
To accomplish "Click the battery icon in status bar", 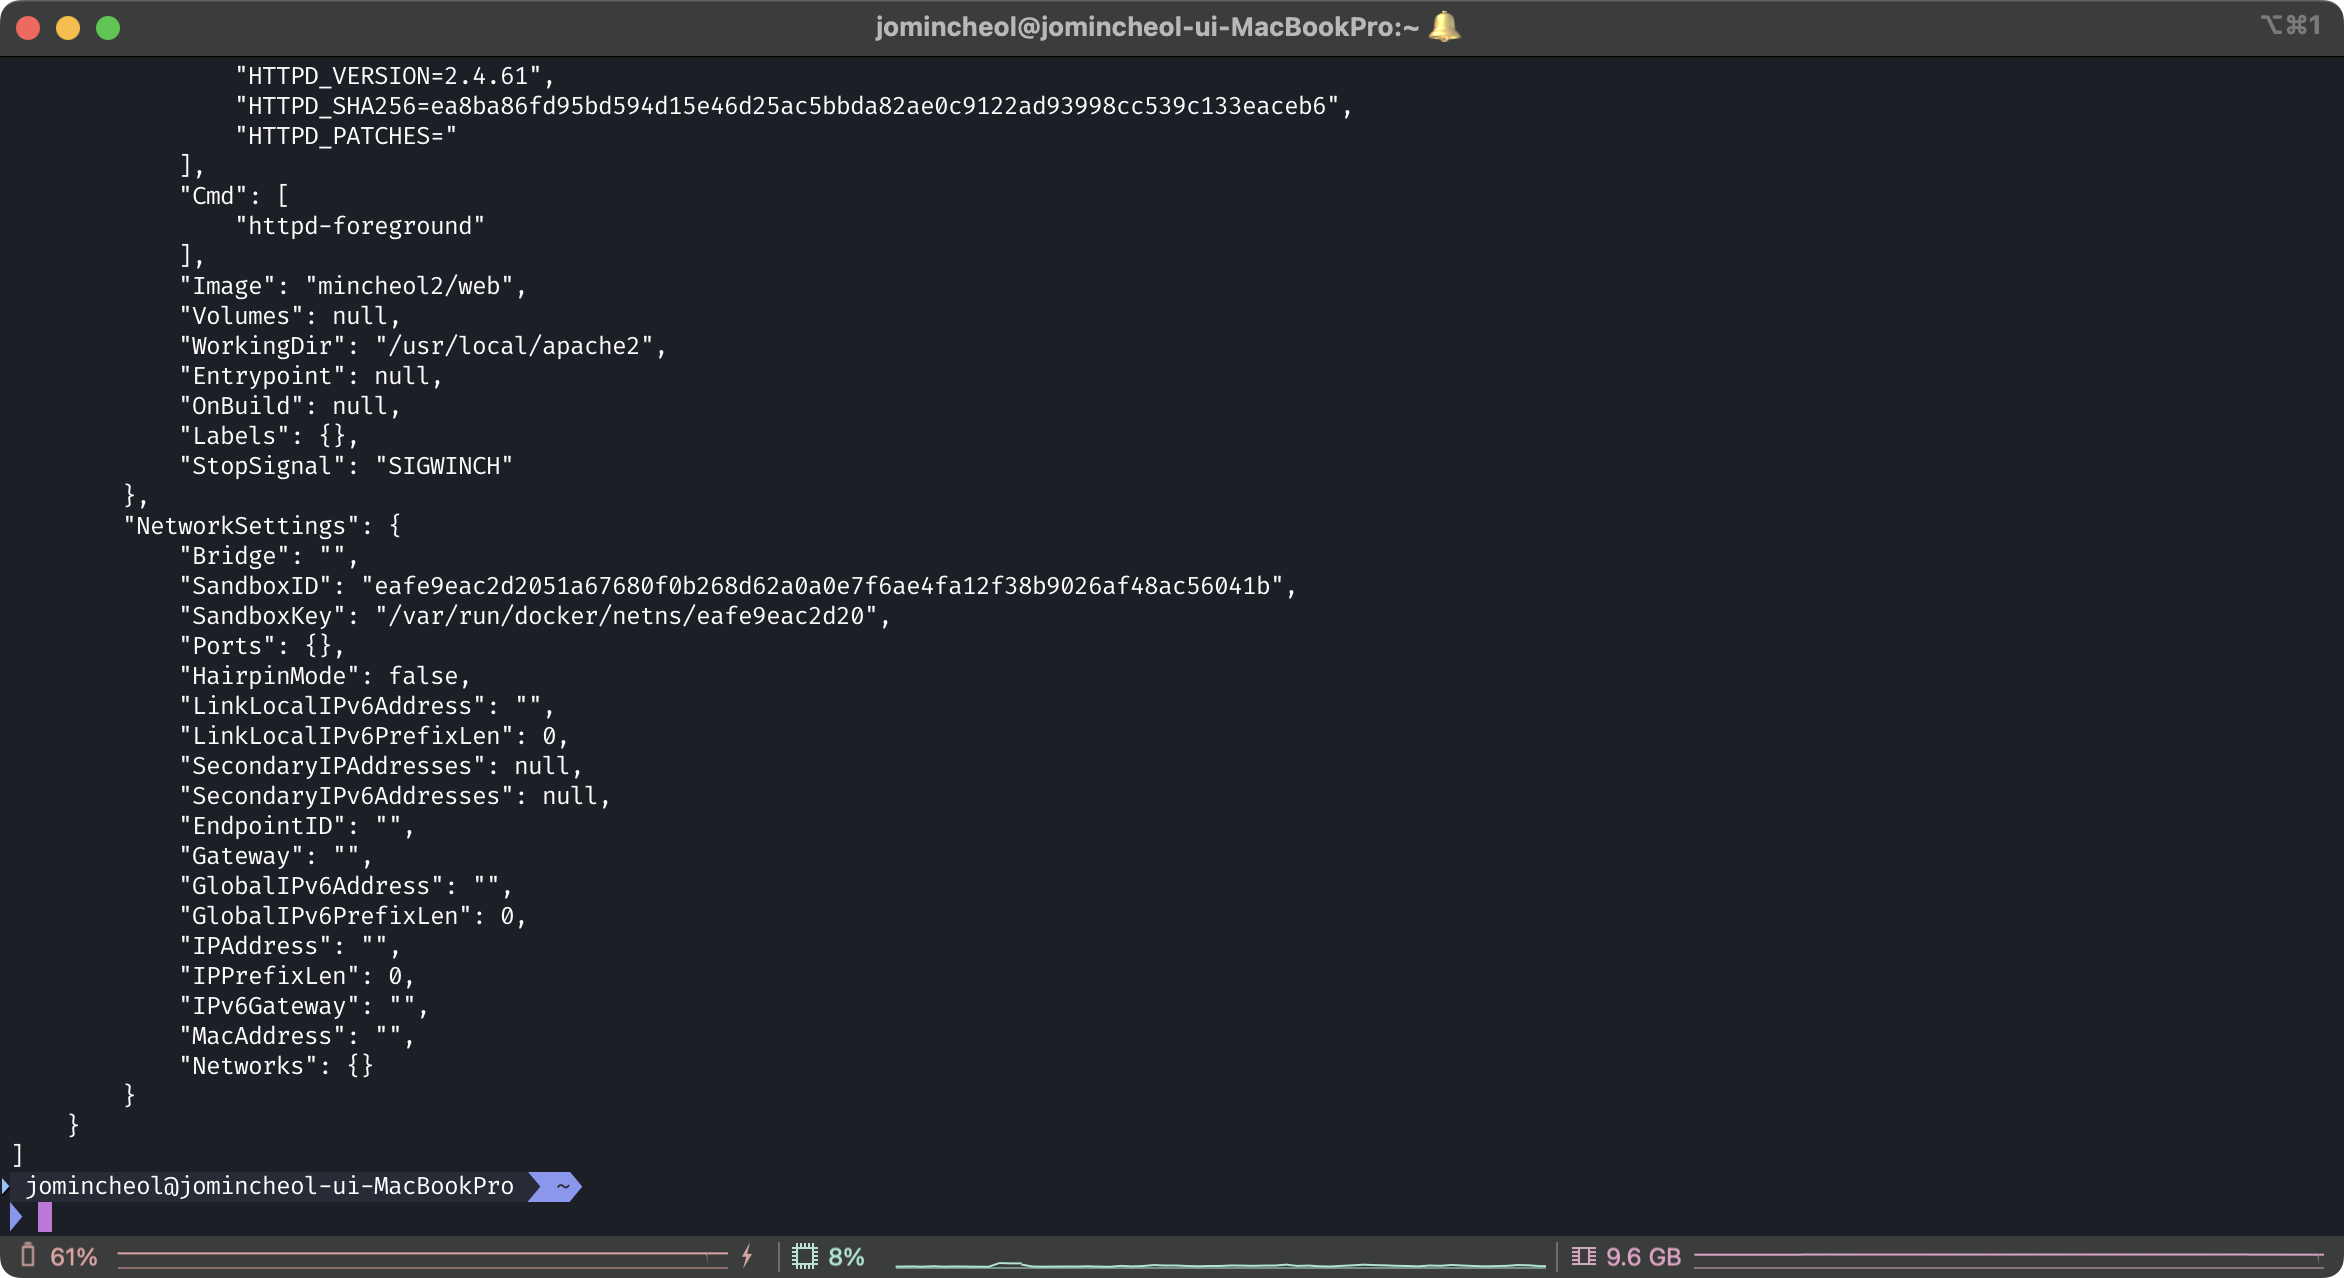I will (28, 1255).
